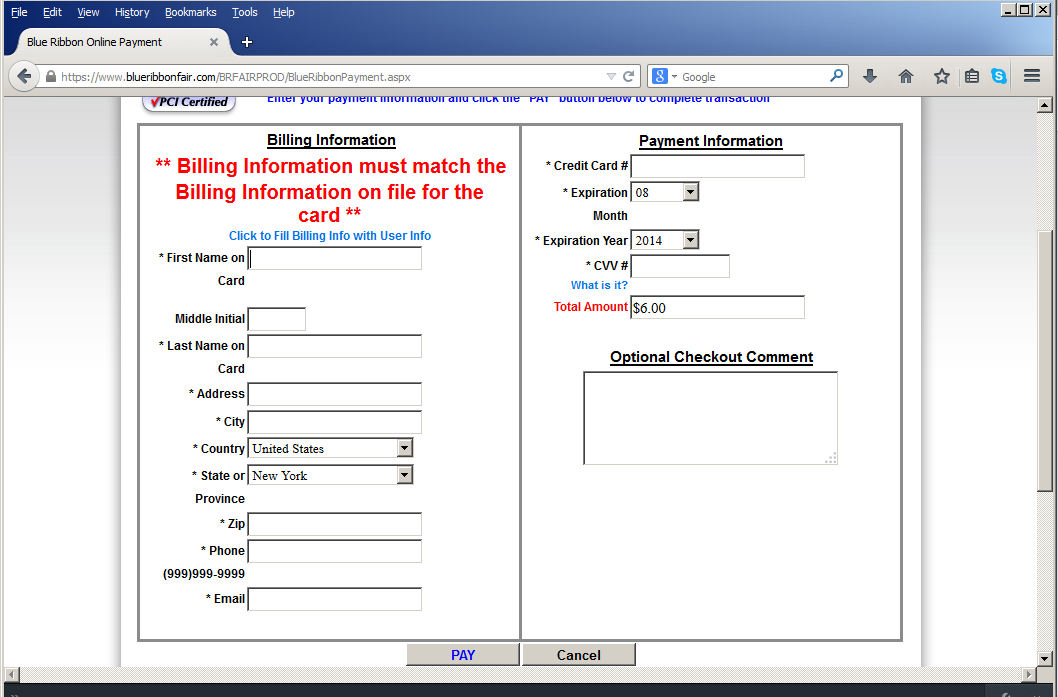Reload the page with the refresh icon

click(629, 76)
